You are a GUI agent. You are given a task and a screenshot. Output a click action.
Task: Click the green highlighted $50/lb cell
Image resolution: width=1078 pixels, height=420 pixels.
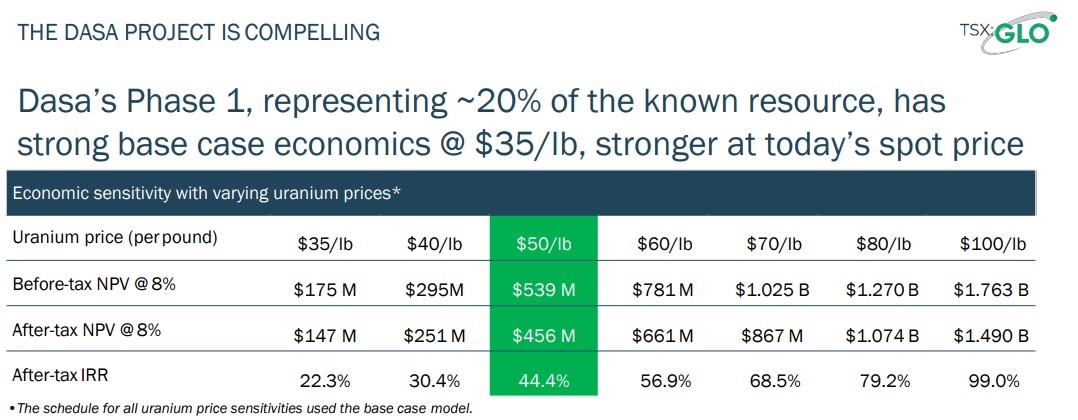coord(544,244)
